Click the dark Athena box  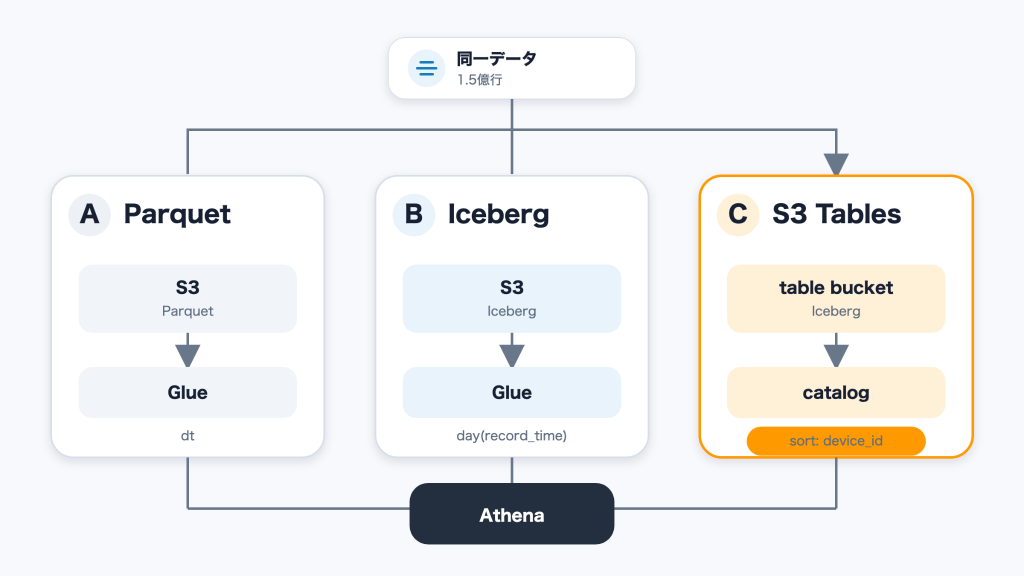pyautogui.click(x=512, y=514)
